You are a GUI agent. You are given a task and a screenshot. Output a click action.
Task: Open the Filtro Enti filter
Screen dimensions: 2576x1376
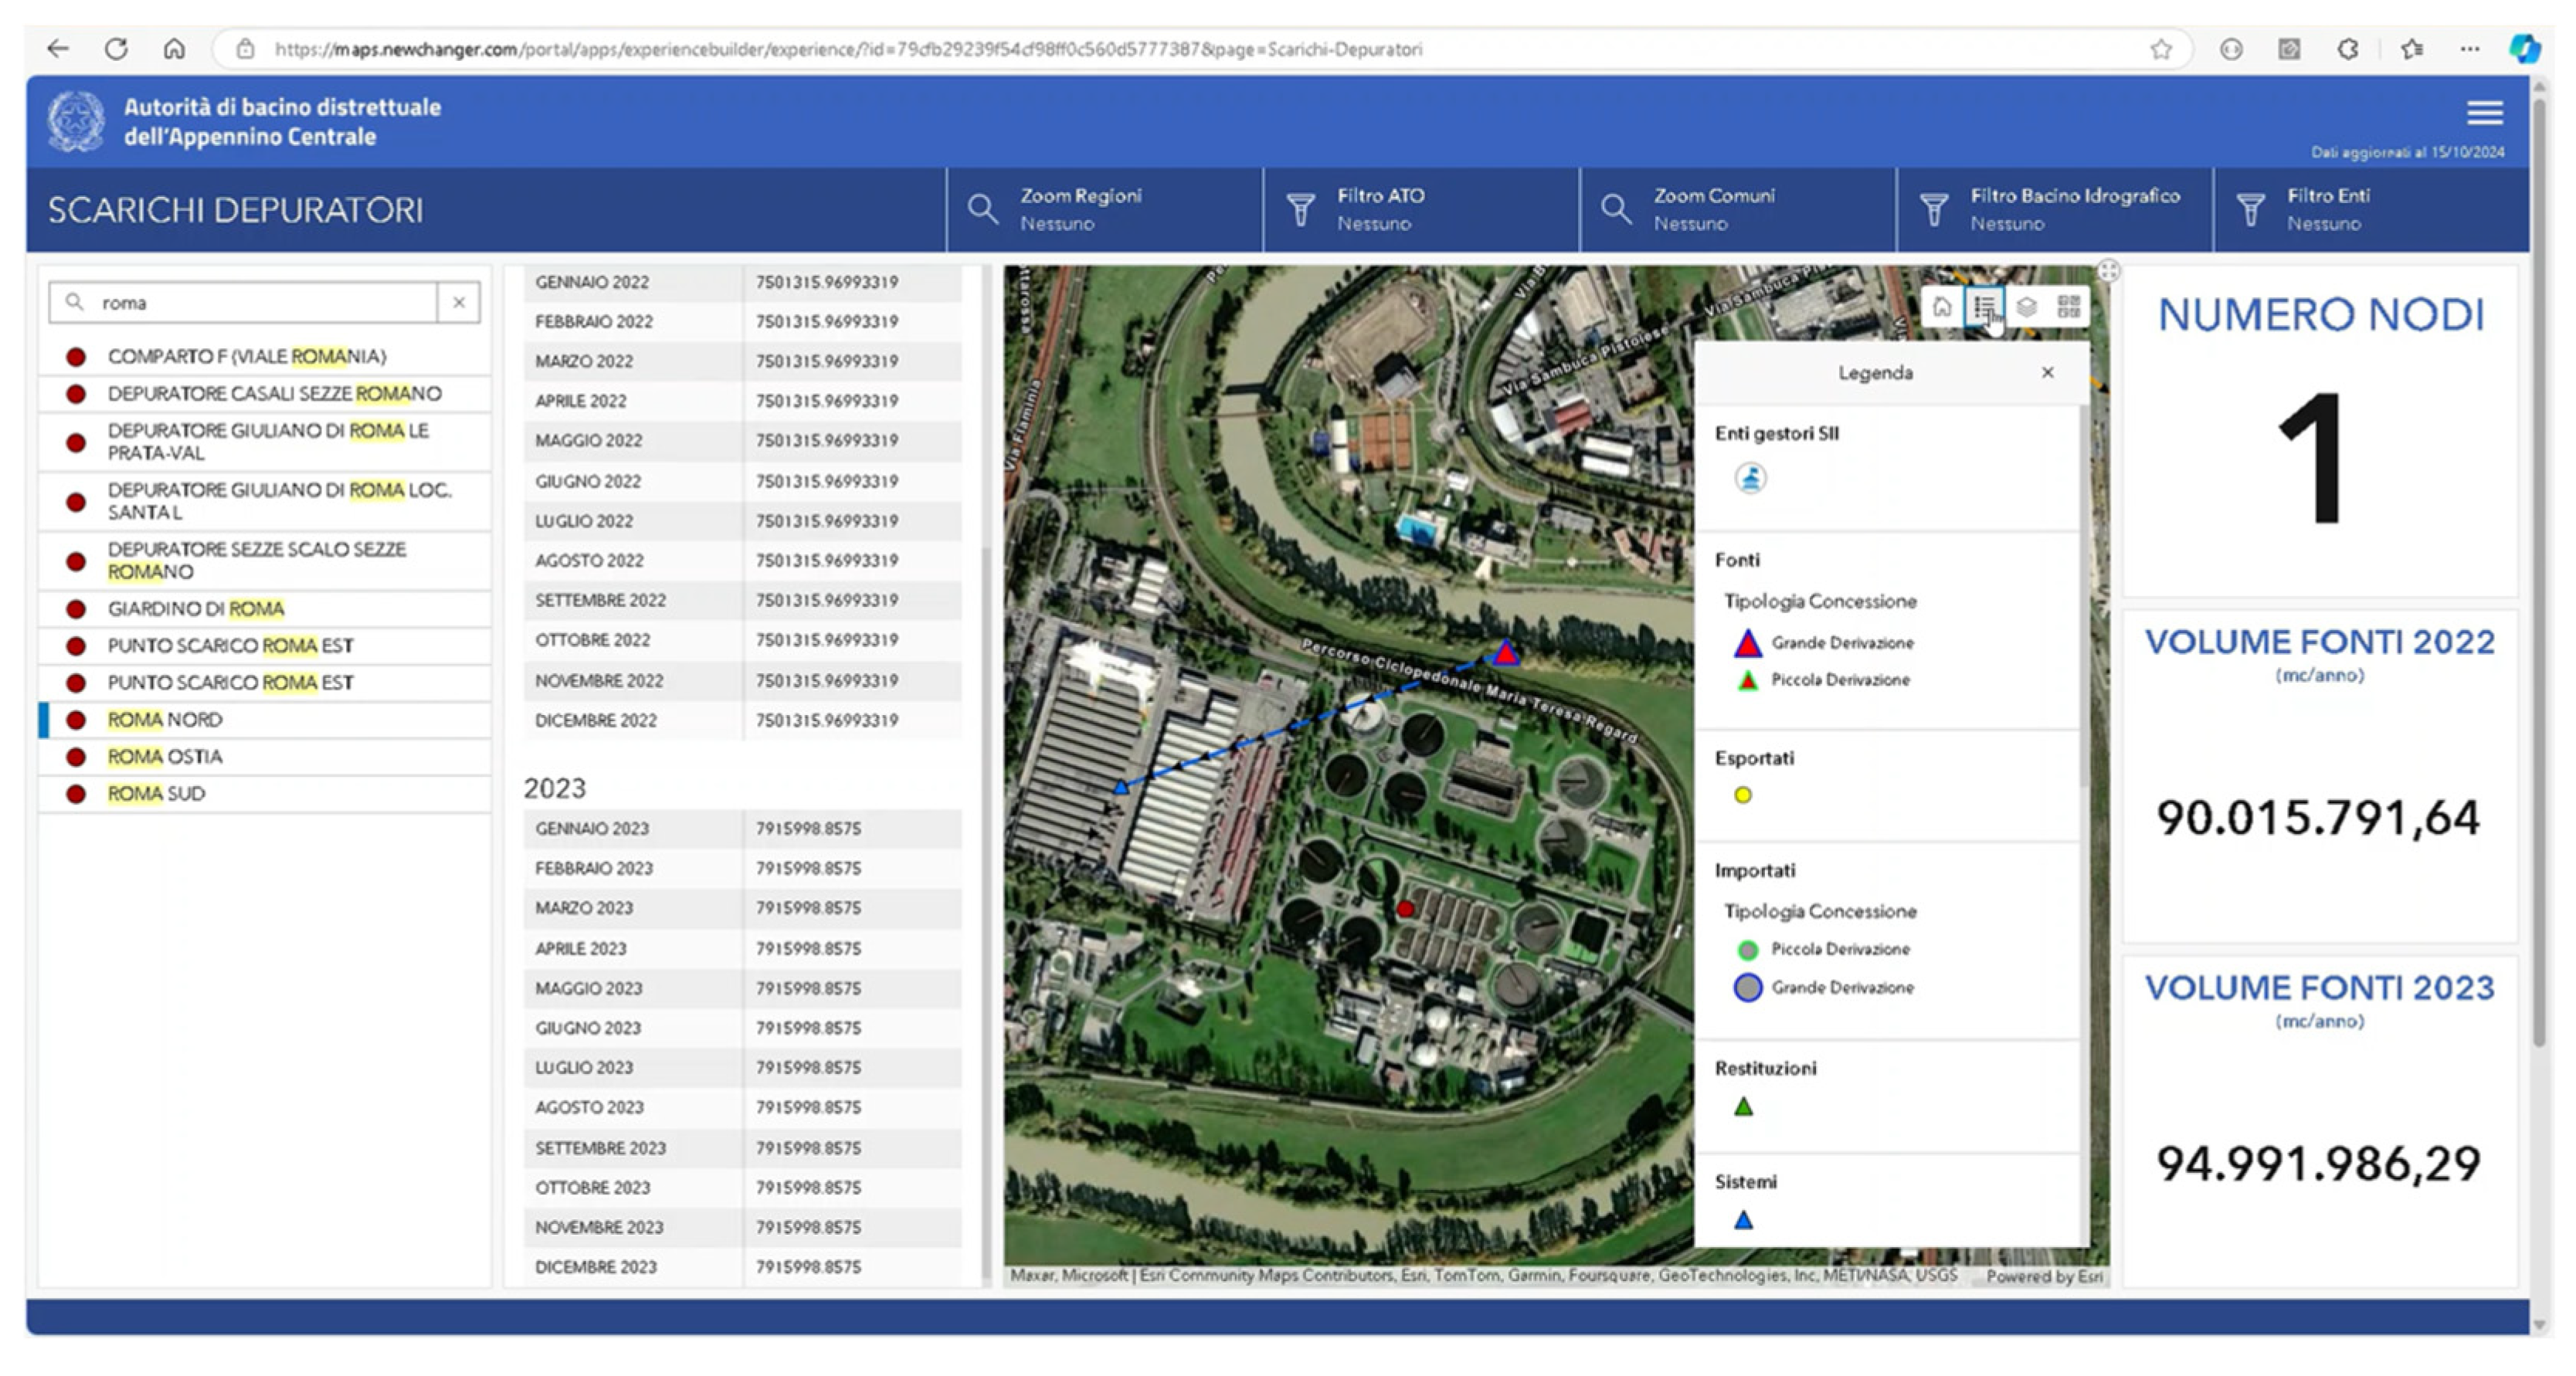pyautogui.click(x=2372, y=209)
